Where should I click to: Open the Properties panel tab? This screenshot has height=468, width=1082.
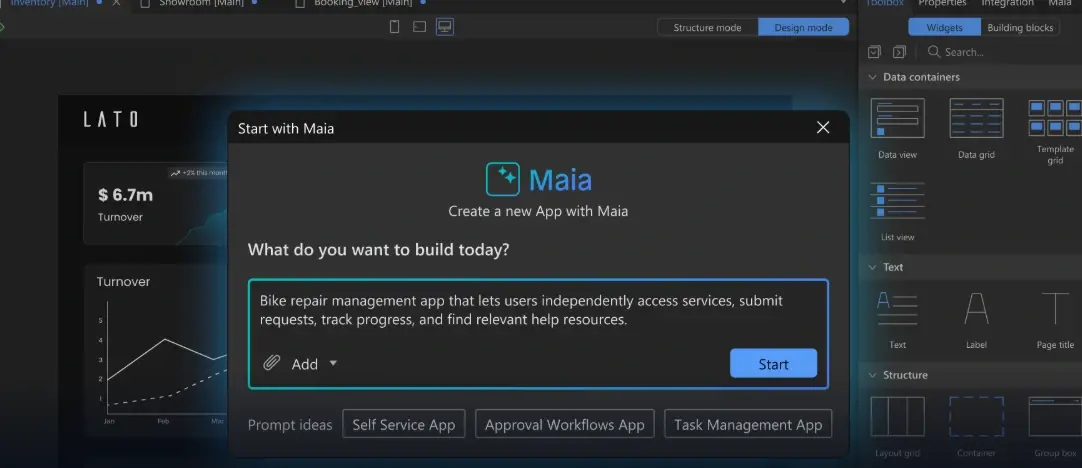pos(942,4)
